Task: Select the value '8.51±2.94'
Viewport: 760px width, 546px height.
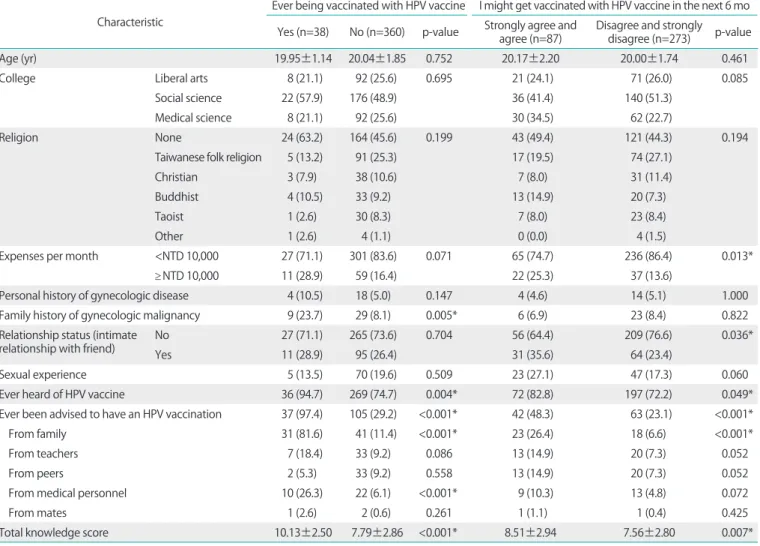Action: click(x=530, y=533)
